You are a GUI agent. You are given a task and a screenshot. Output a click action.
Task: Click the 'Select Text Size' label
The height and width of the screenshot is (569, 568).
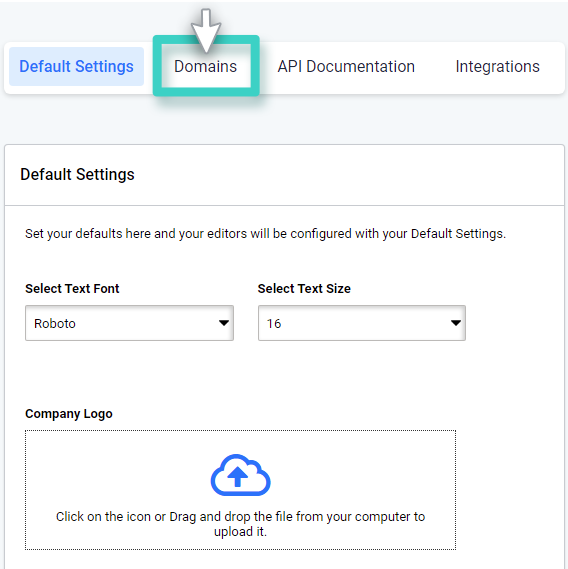click(304, 288)
